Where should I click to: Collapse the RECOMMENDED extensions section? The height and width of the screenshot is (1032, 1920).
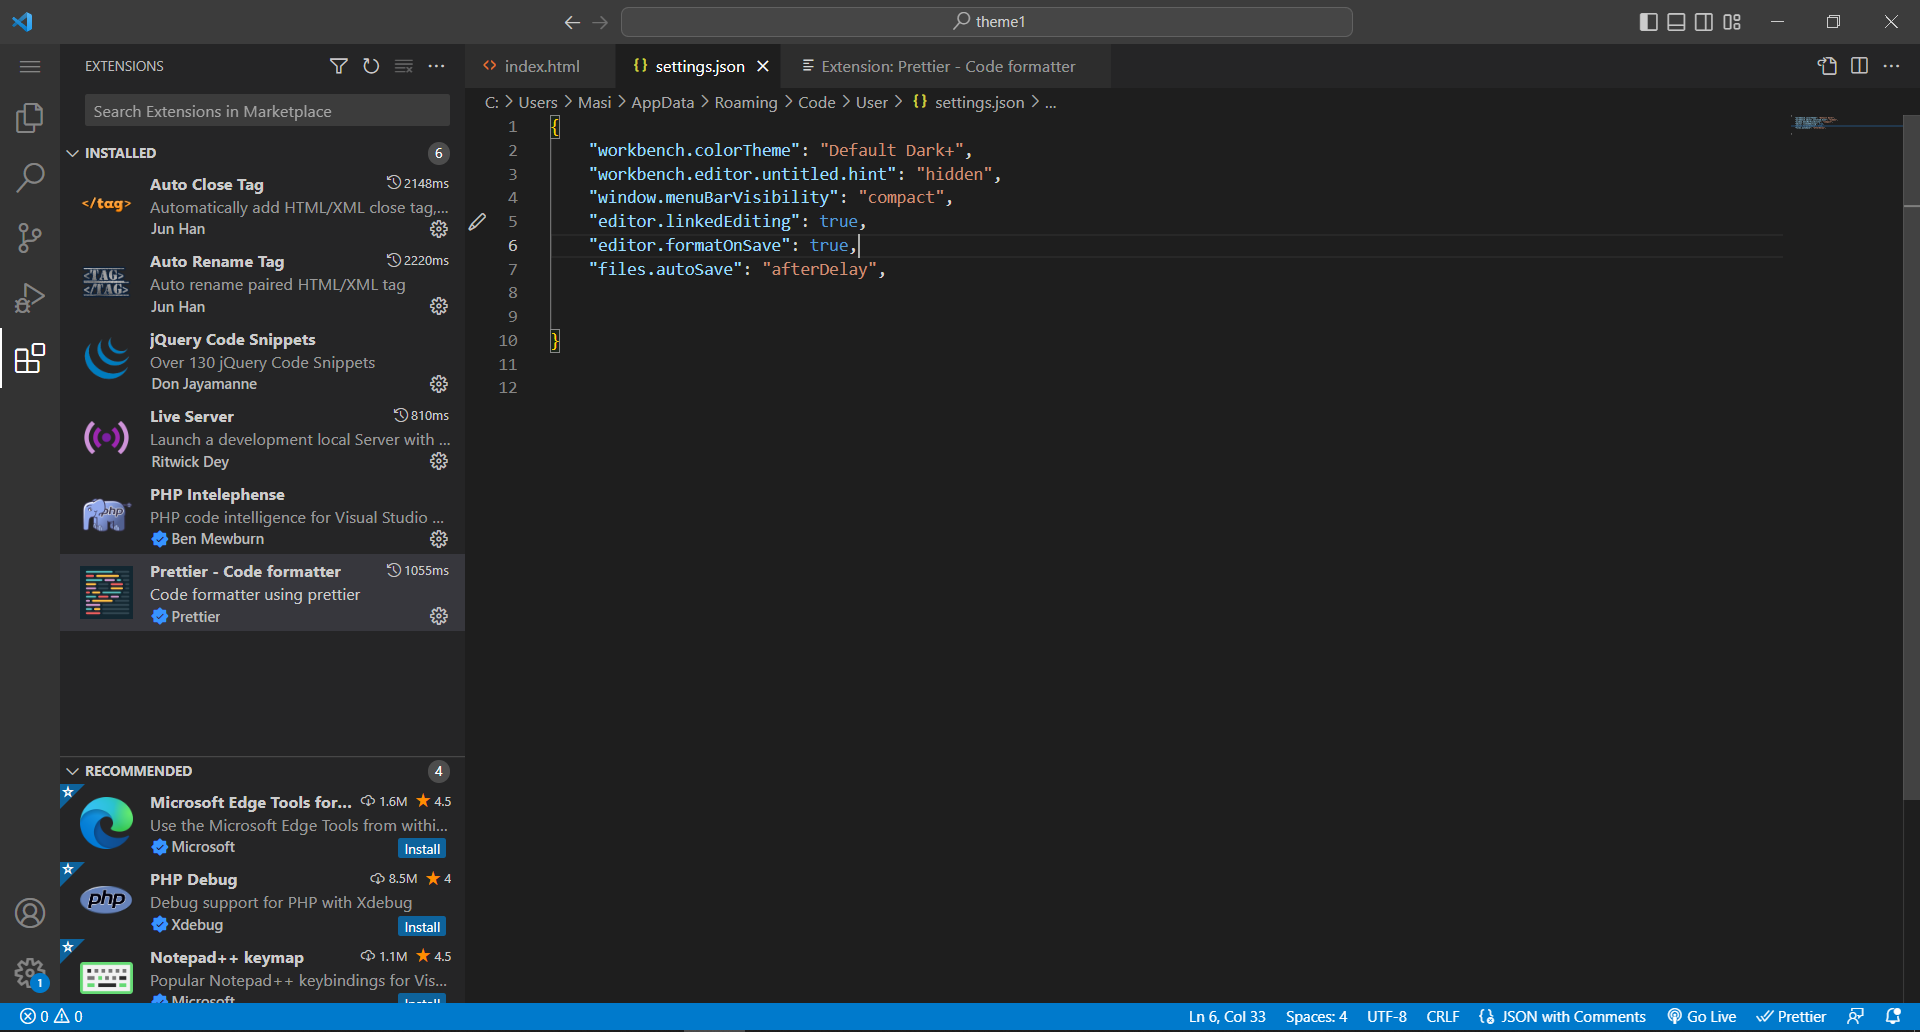click(x=262, y=771)
